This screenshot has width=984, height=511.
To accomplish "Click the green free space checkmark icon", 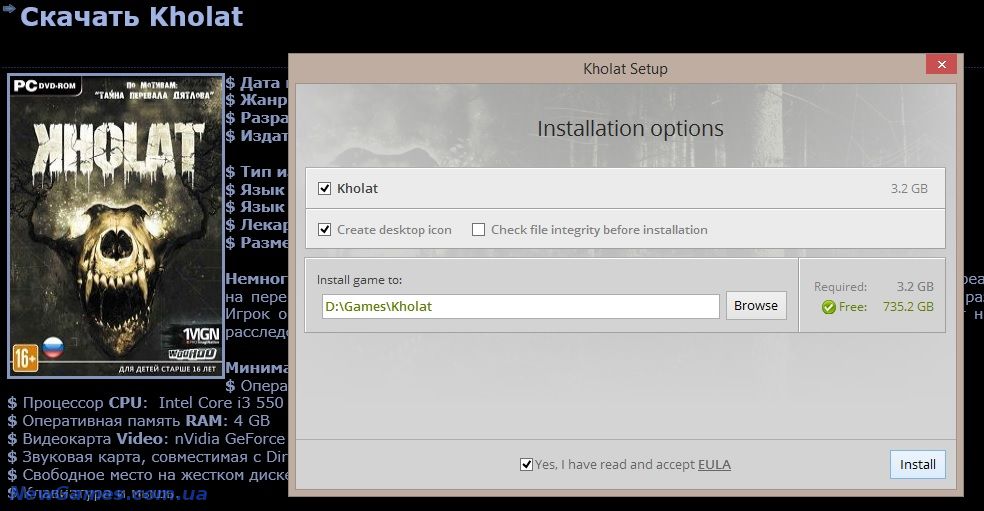I will pyautogui.click(x=828, y=307).
